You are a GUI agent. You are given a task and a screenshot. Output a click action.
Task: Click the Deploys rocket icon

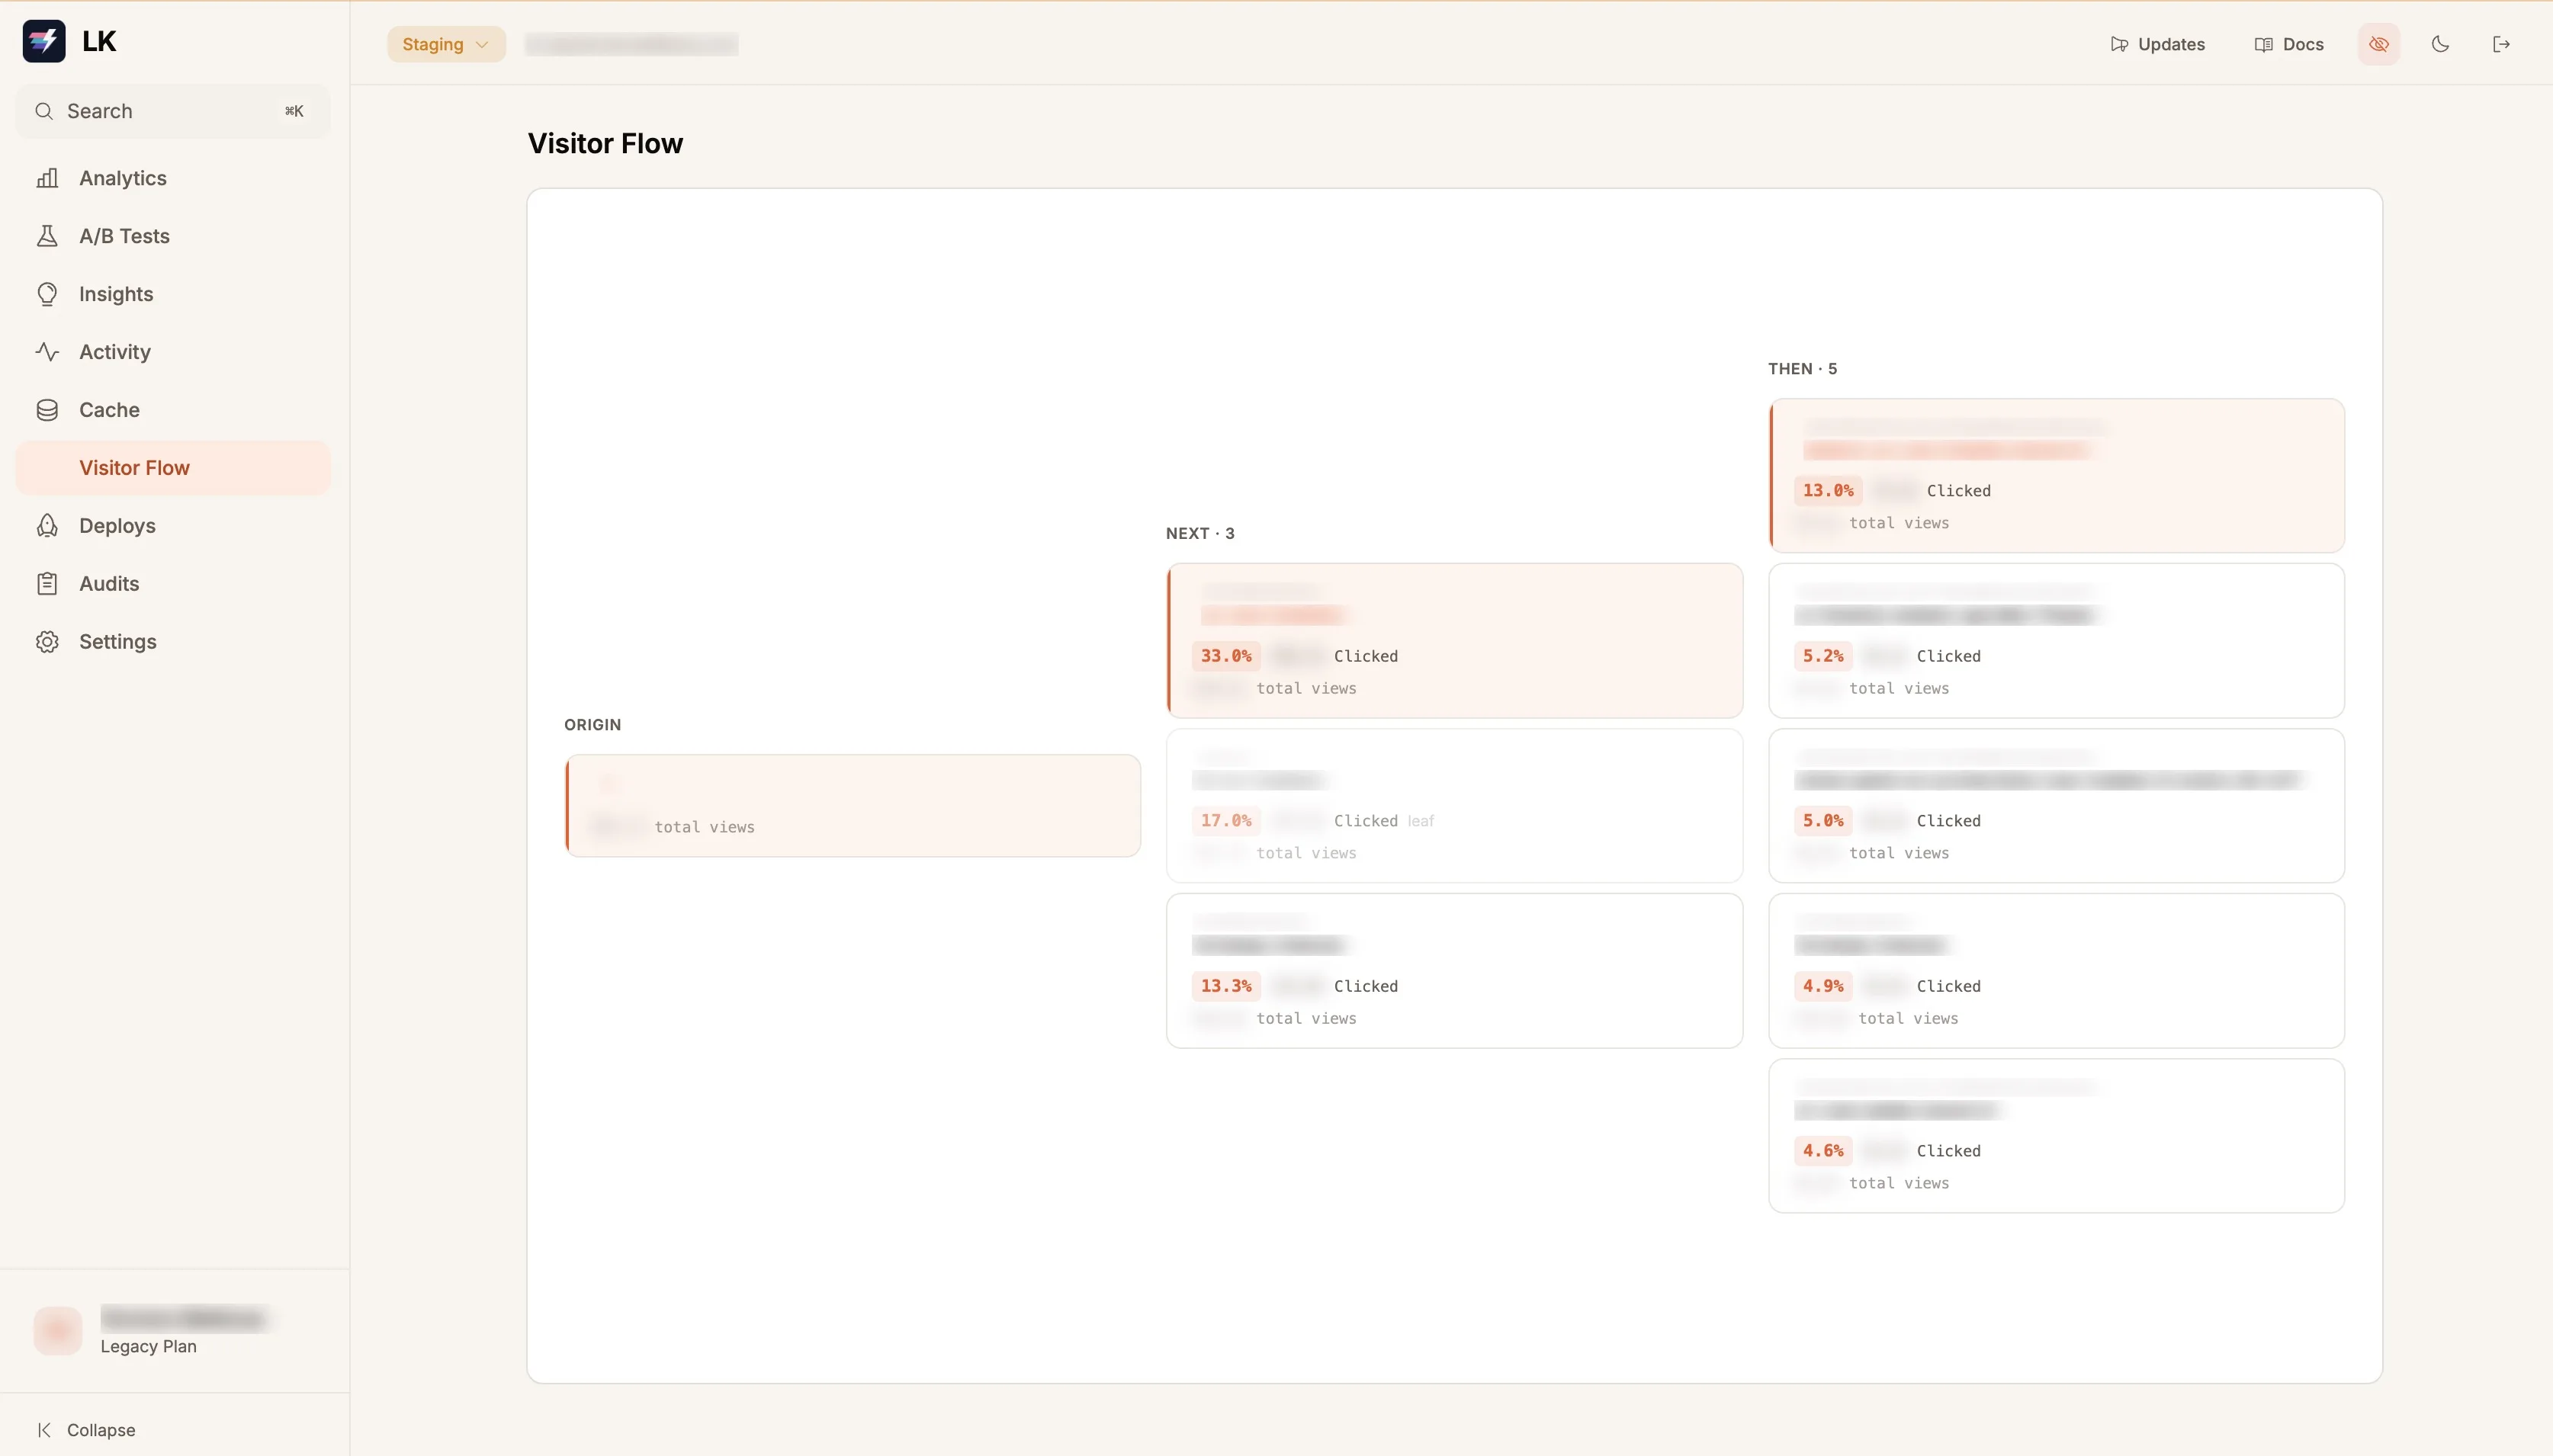(47, 526)
